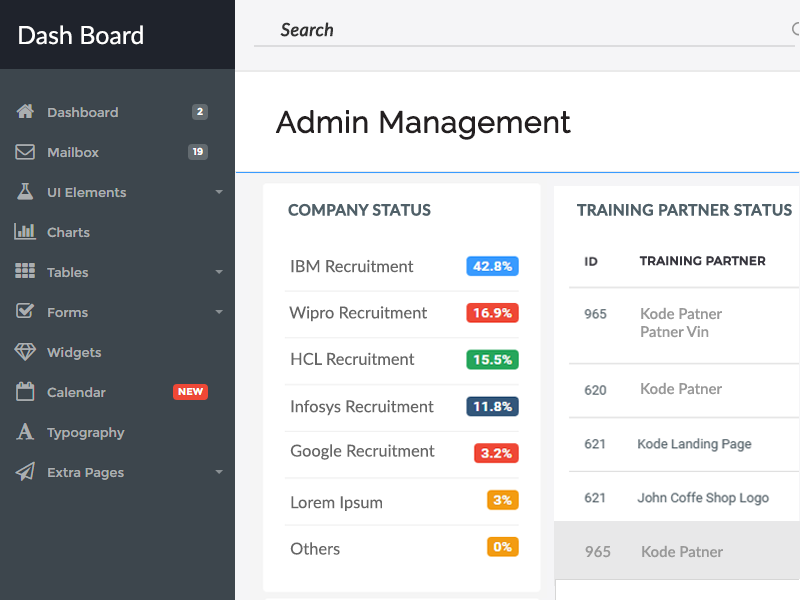This screenshot has width=800, height=600.
Task: Click the TRAINING PARTNER column header
Action: pyautogui.click(x=703, y=261)
